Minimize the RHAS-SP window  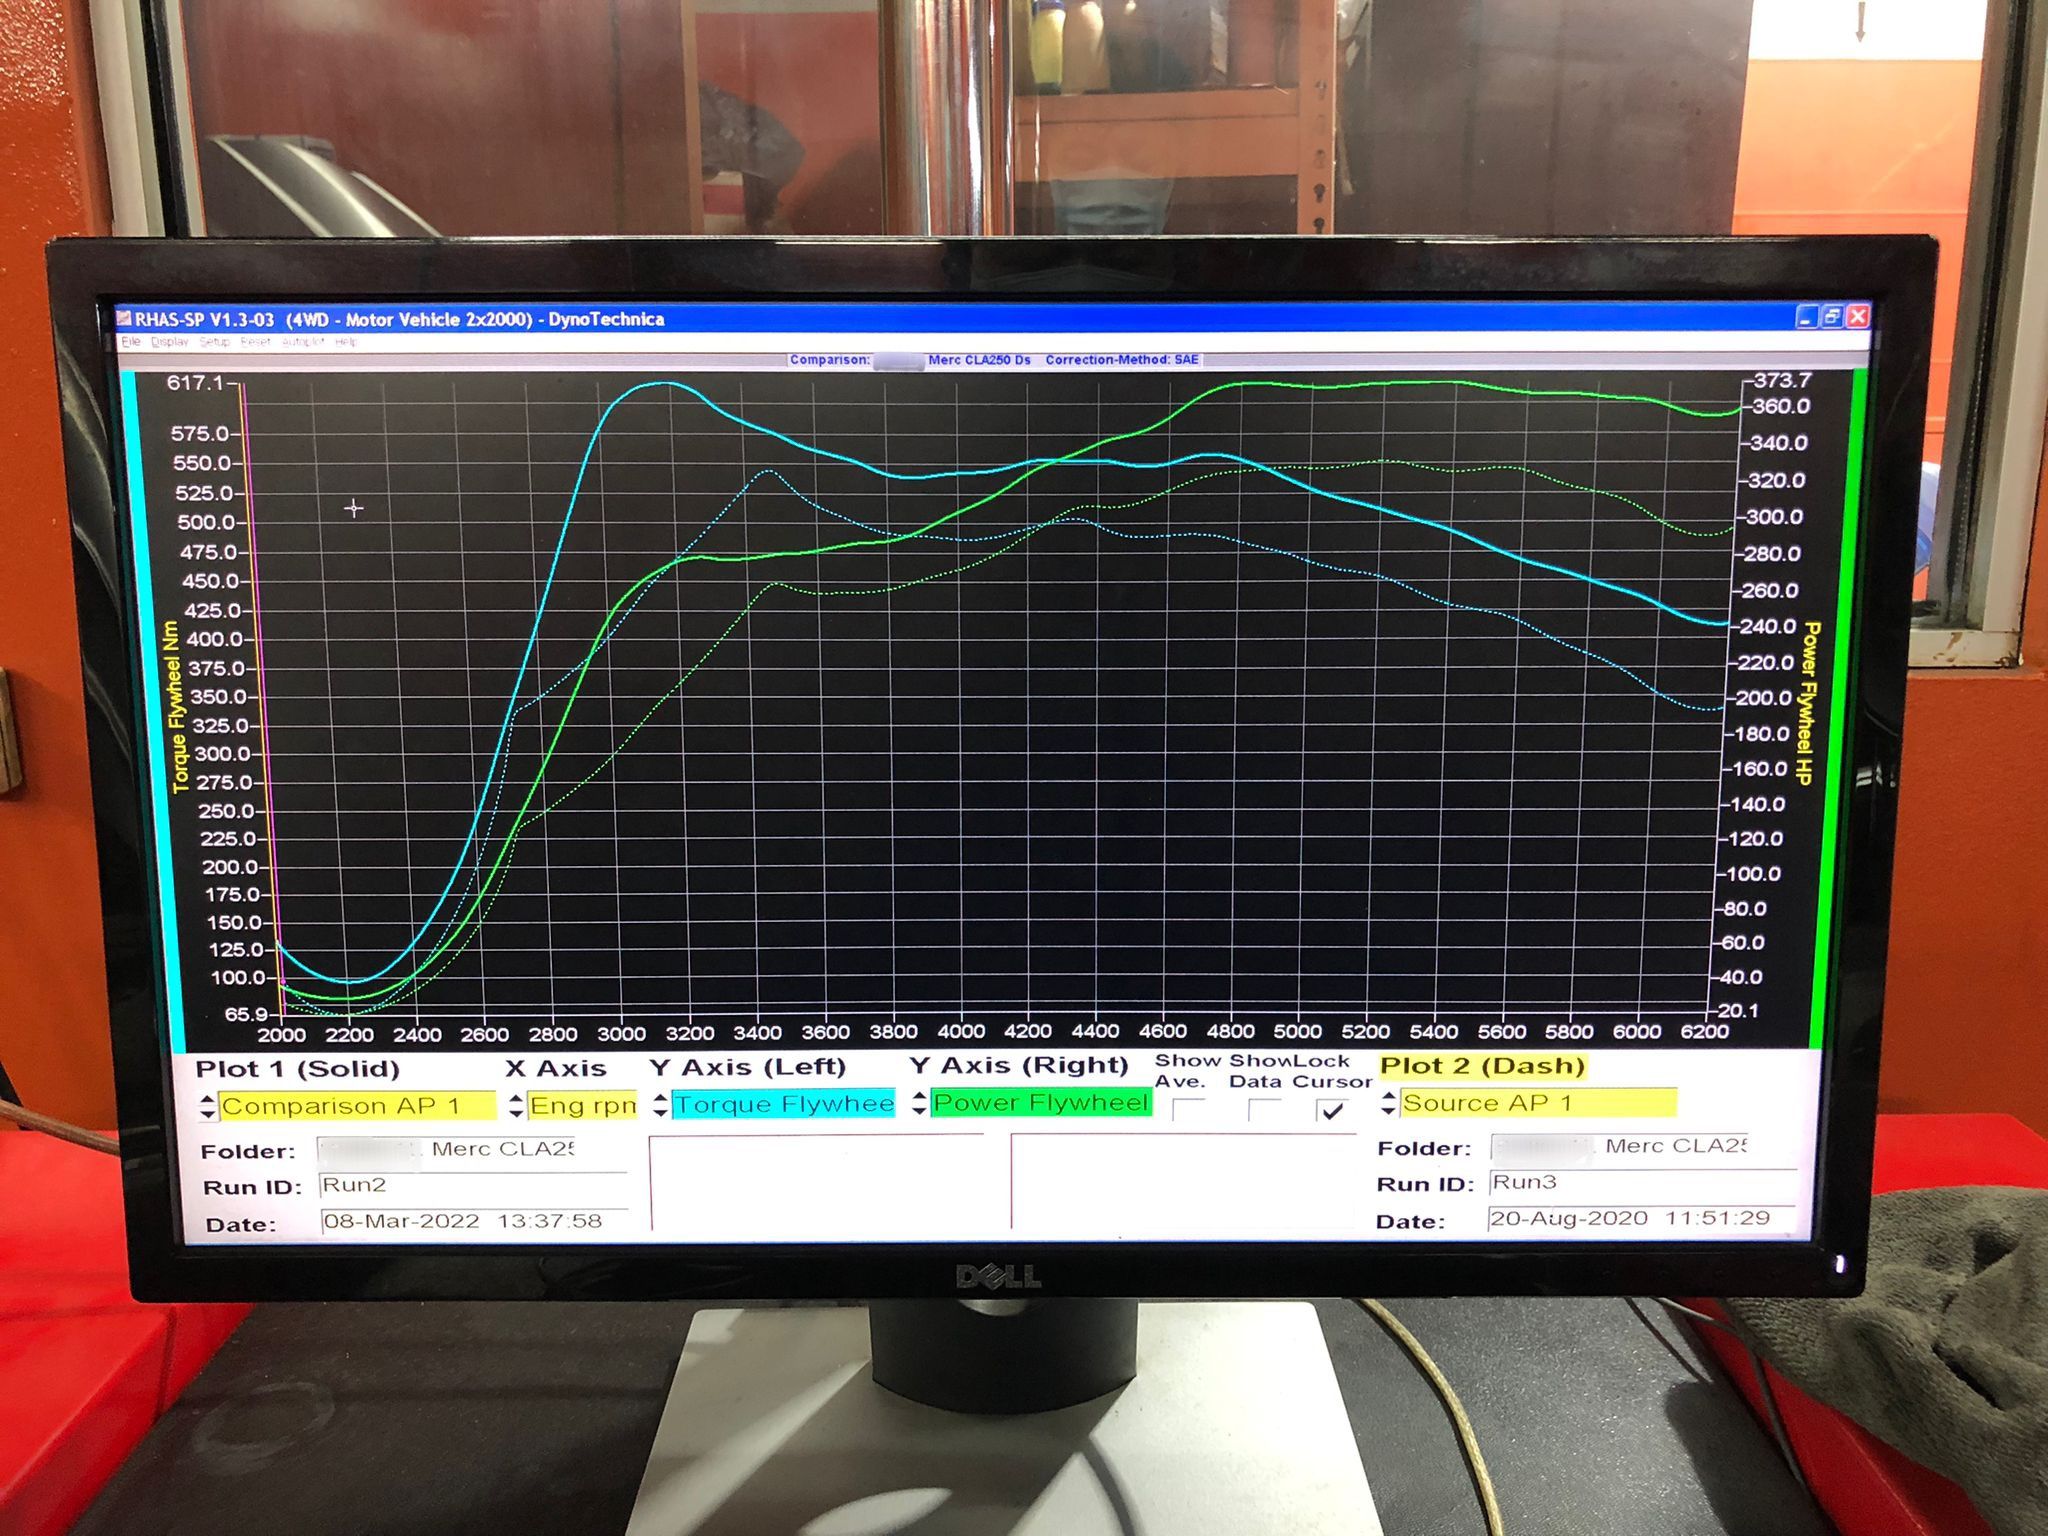tap(1806, 317)
